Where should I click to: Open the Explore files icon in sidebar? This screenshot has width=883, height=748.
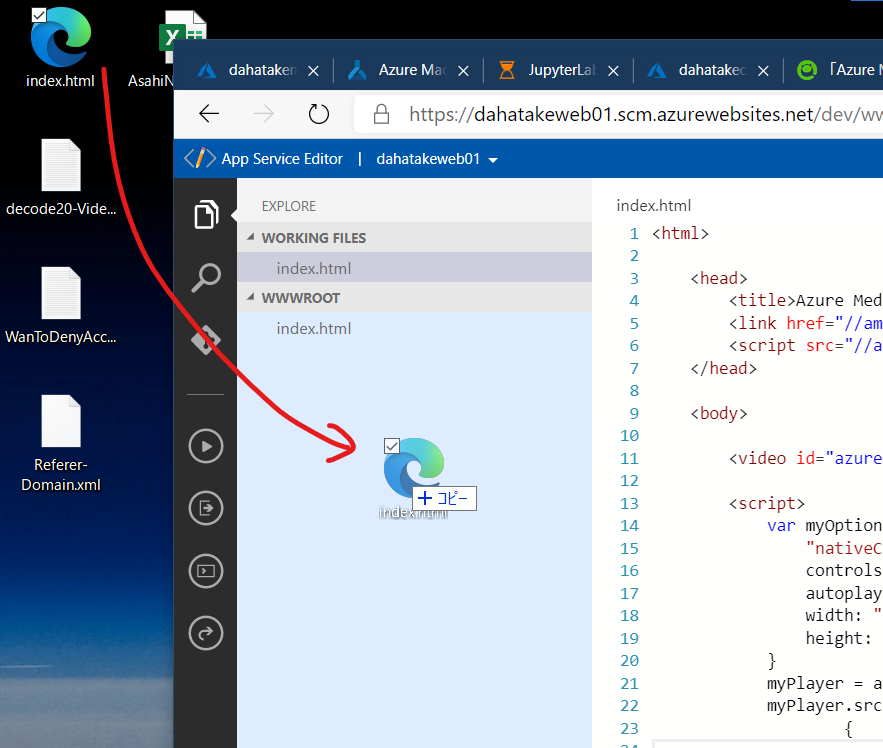pyautogui.click(x=206, y=215)
